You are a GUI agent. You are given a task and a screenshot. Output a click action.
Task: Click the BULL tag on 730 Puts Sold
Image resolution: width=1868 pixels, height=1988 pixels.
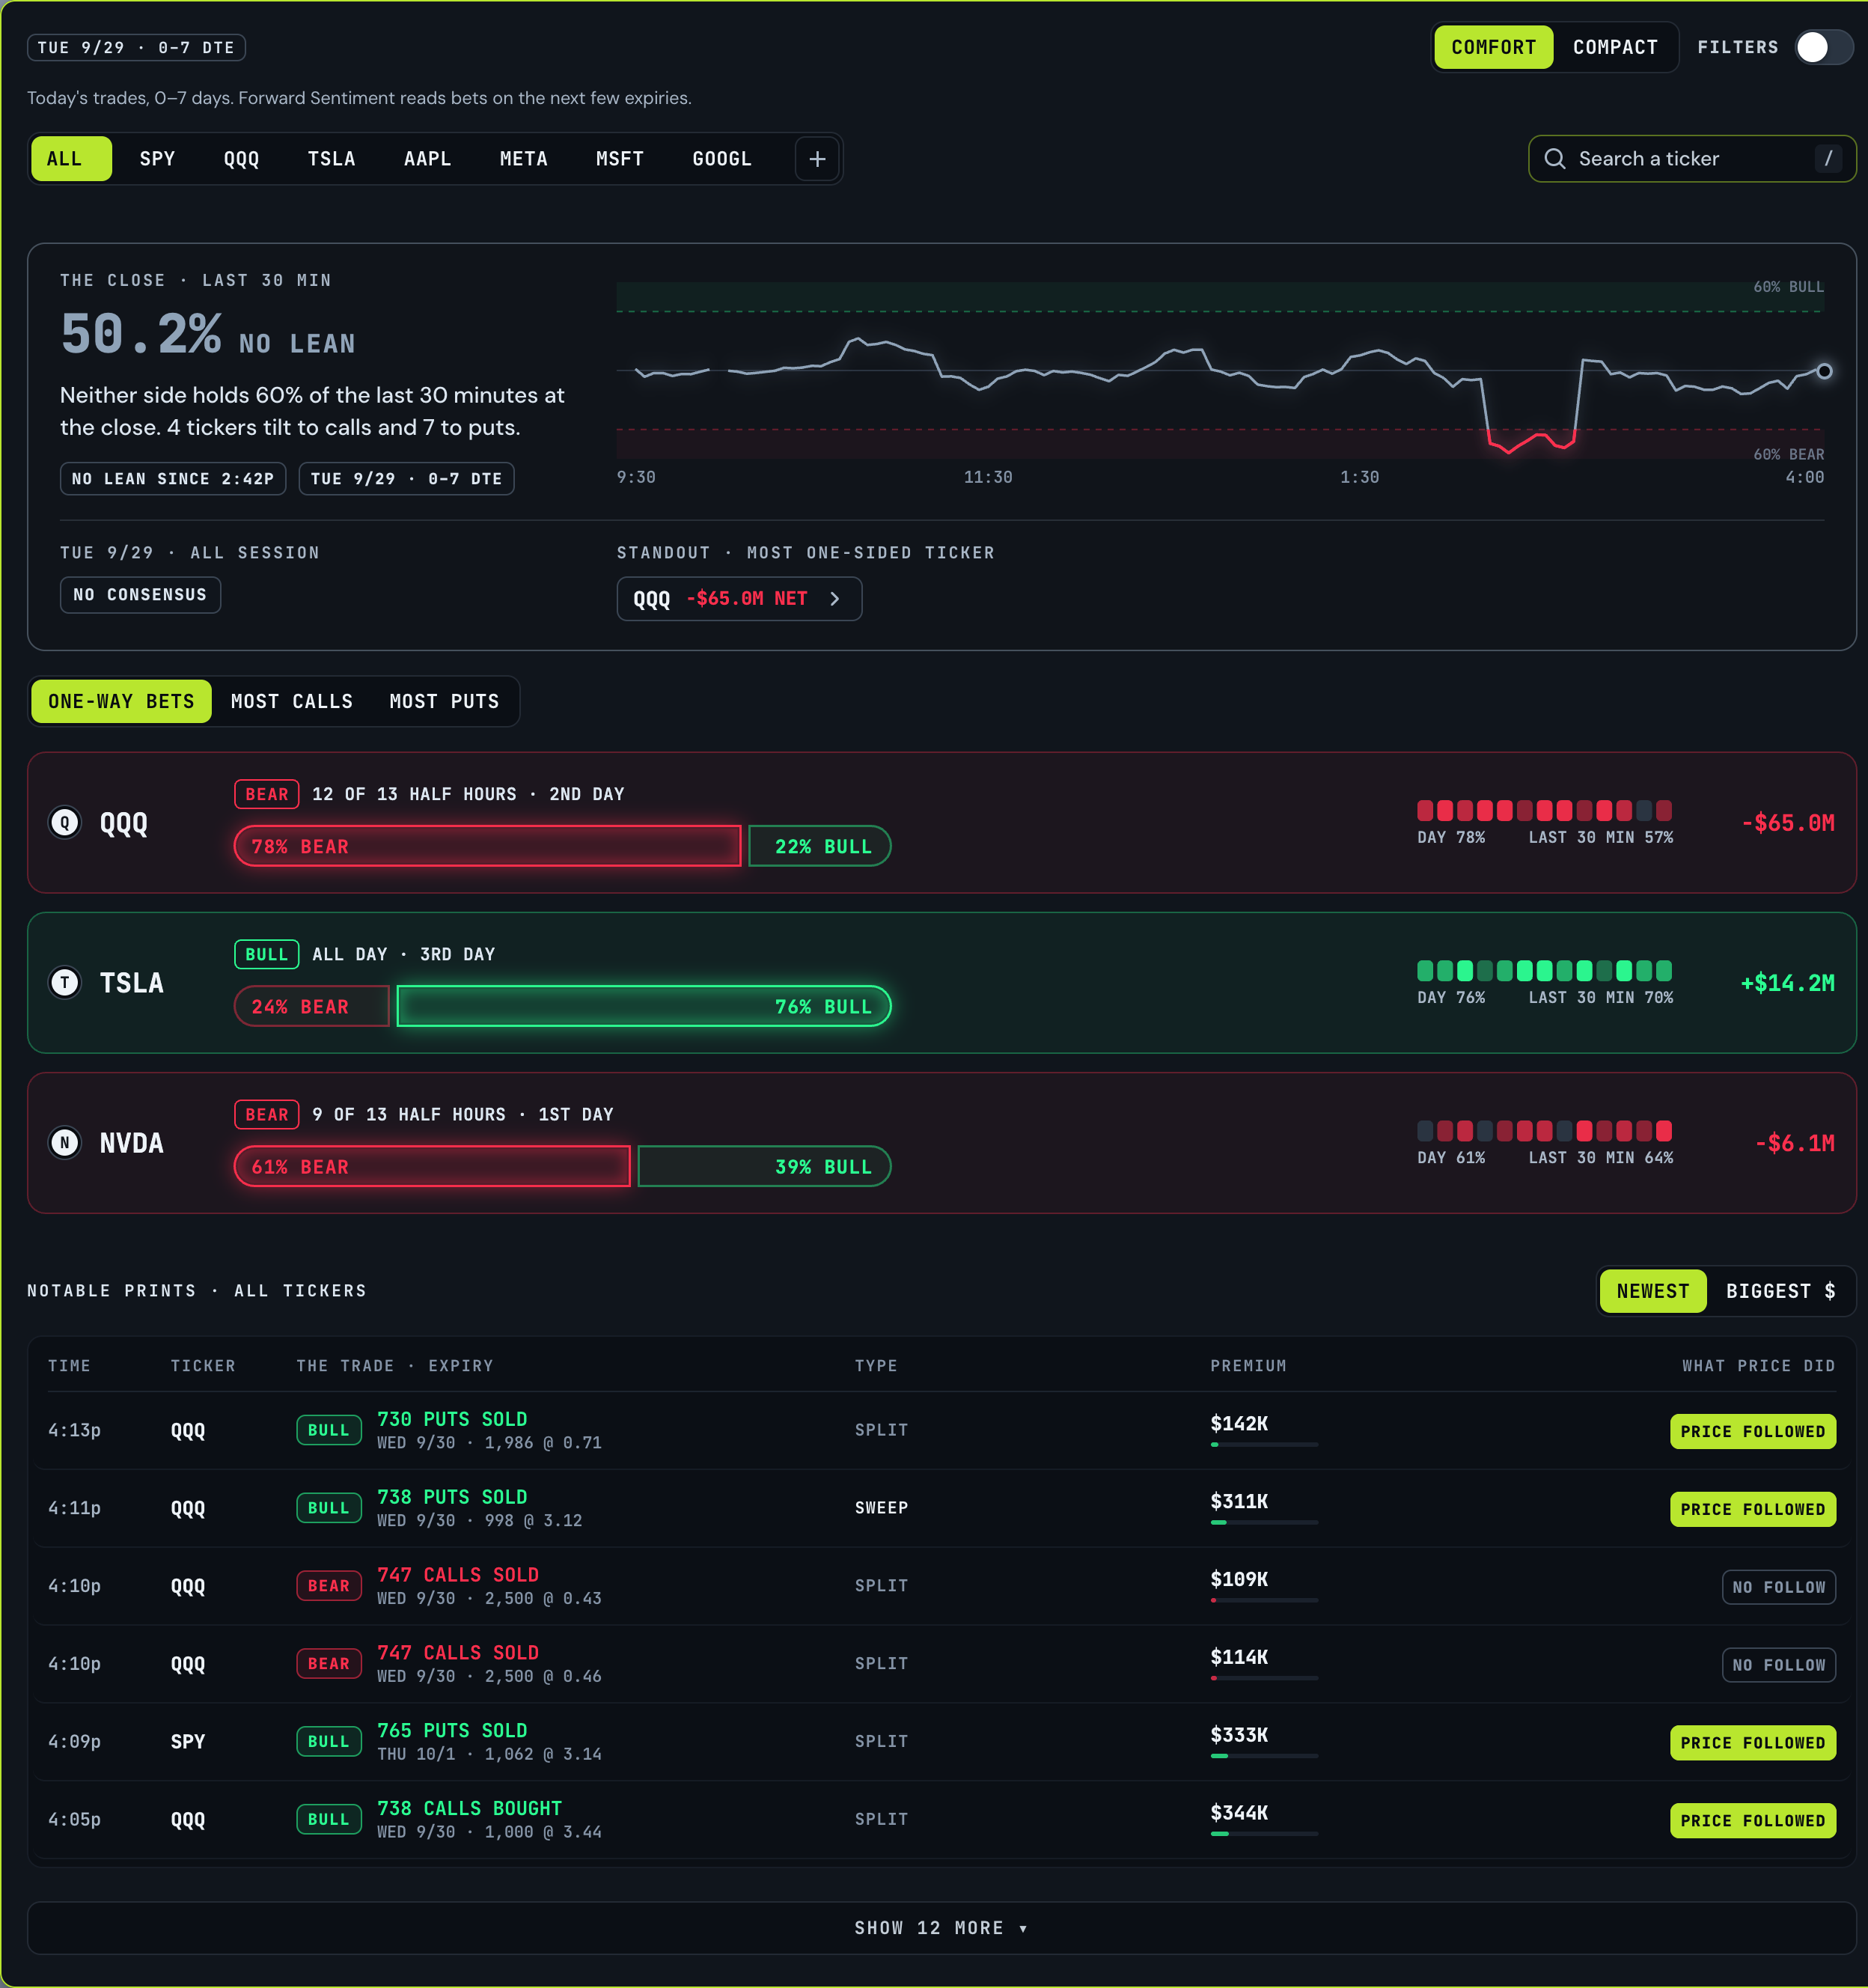tap(329, 1431)
